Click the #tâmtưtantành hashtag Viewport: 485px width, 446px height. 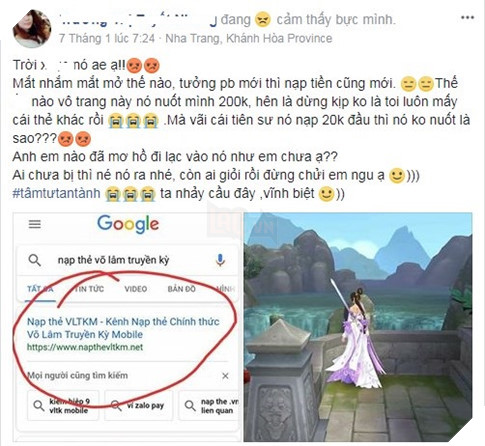click(56, 193)
